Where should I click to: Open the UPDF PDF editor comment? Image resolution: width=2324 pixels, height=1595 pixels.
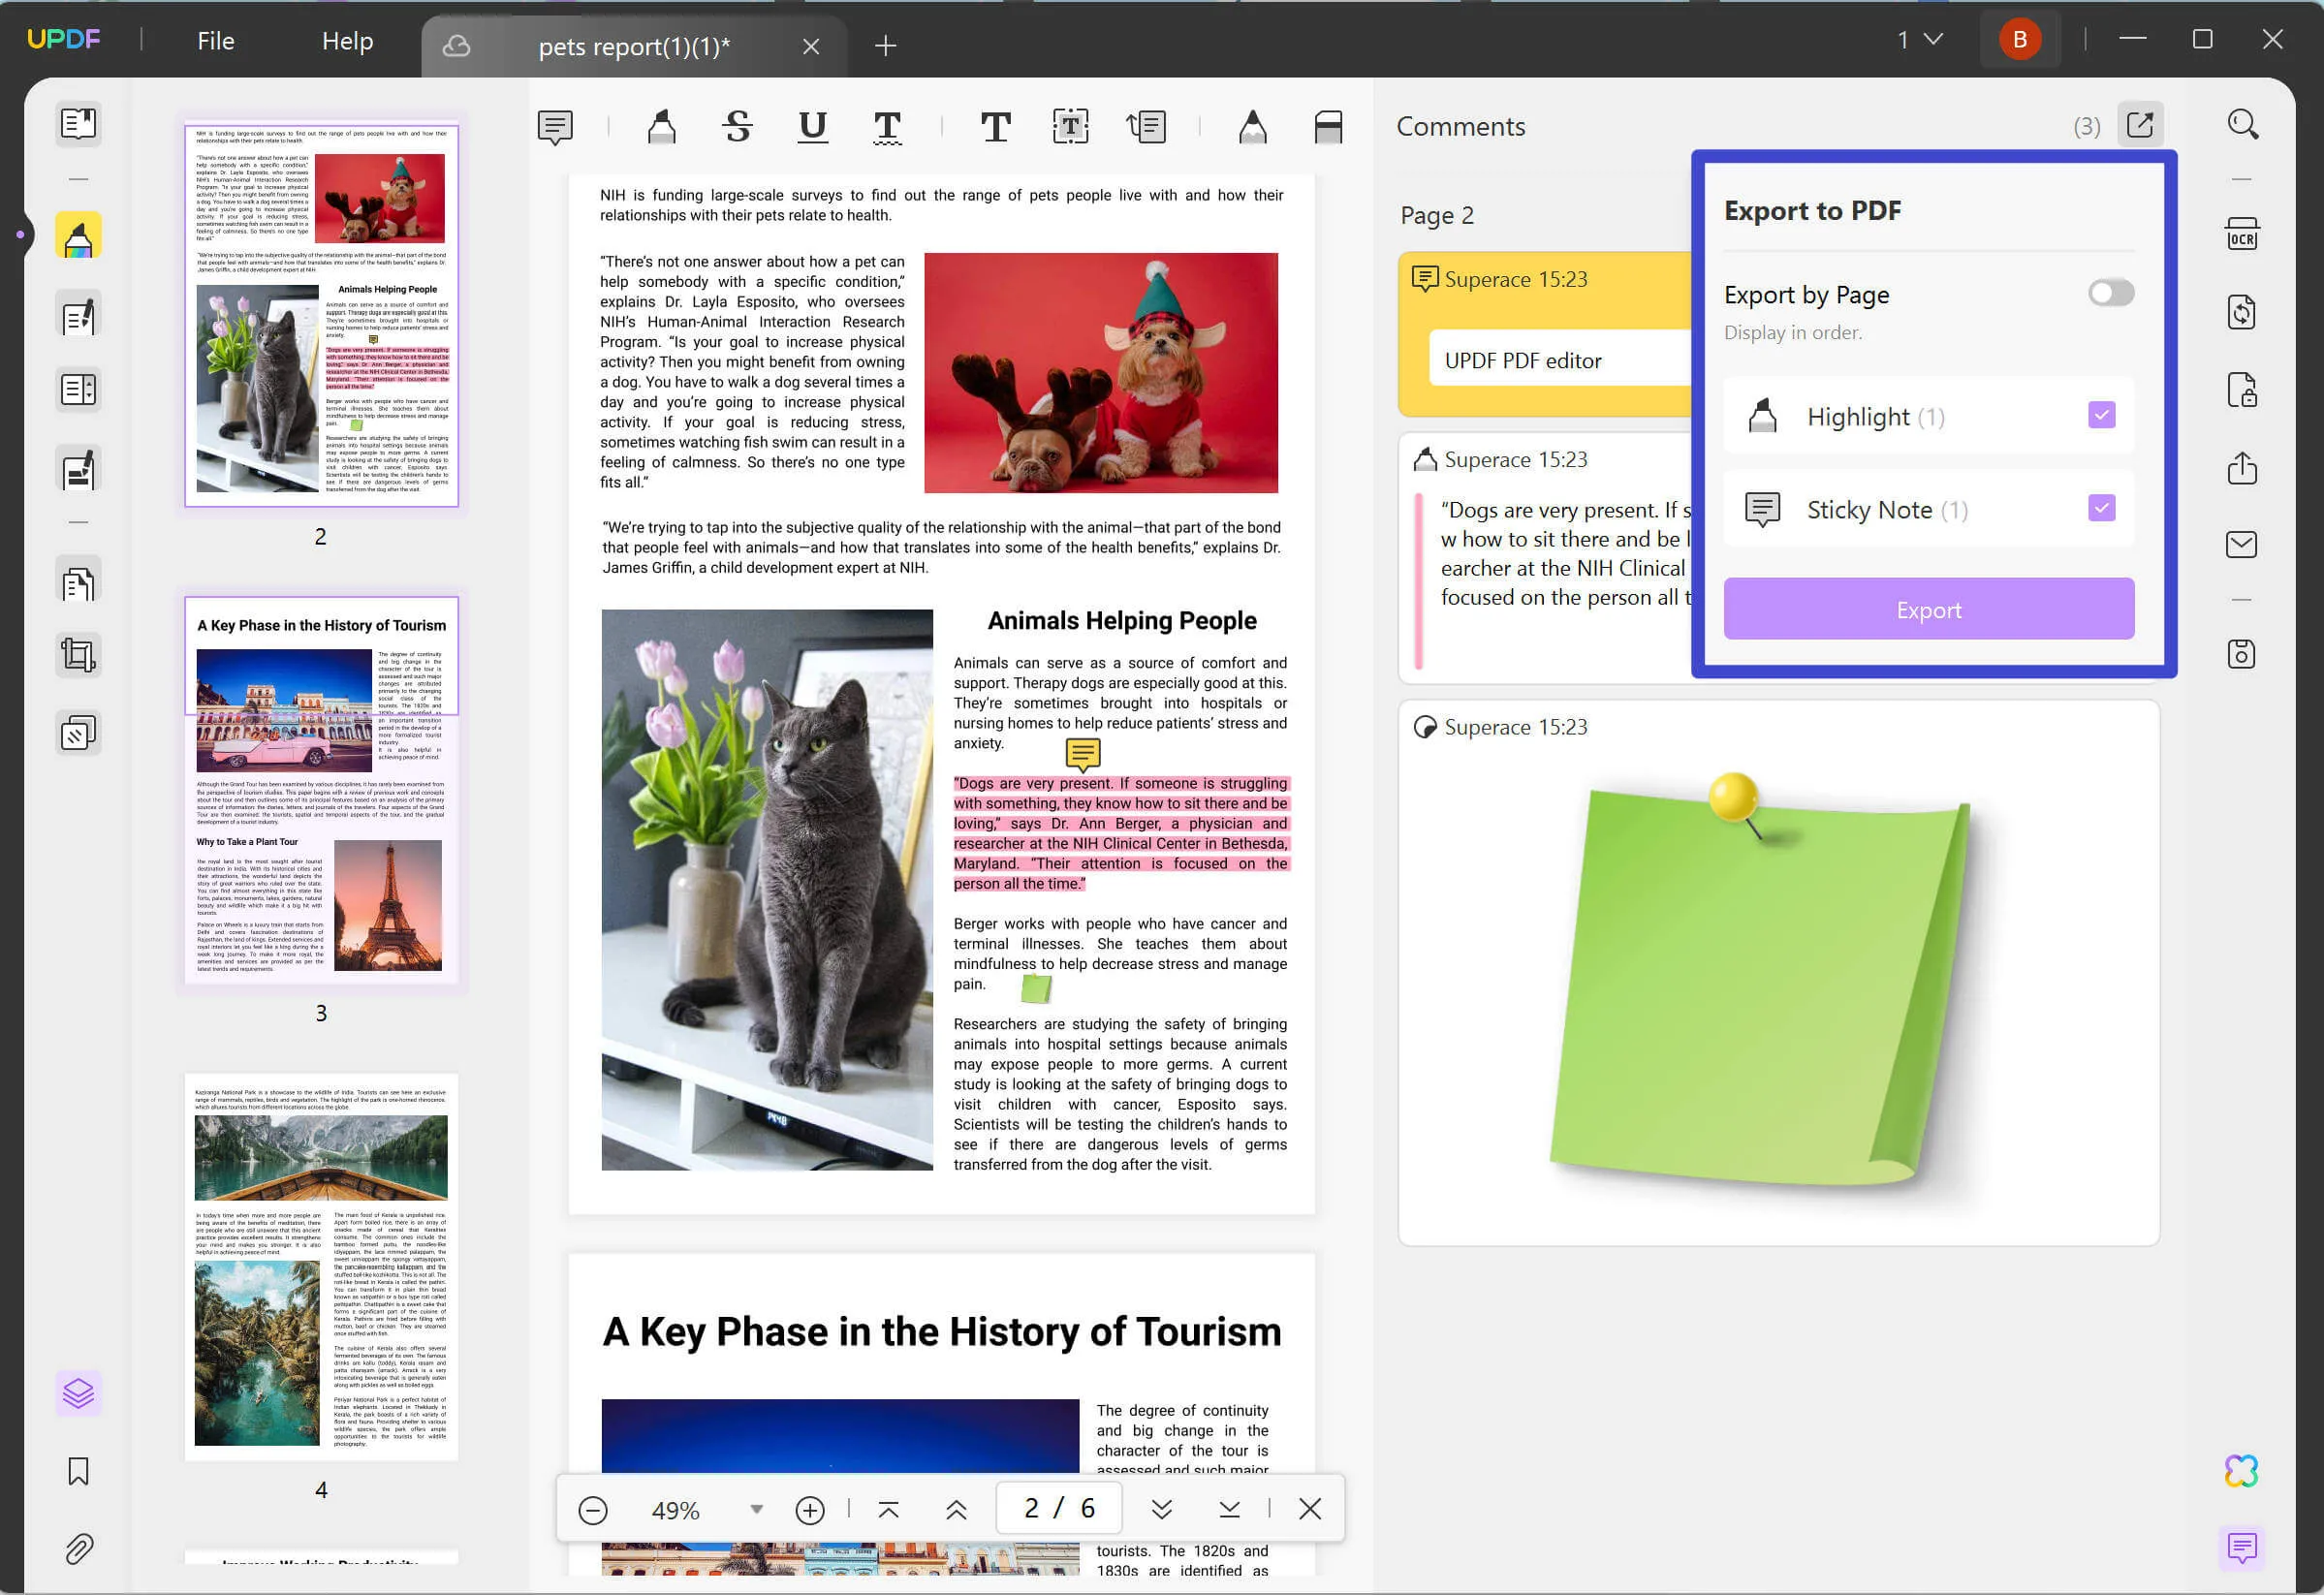(x=1547, y=334)
